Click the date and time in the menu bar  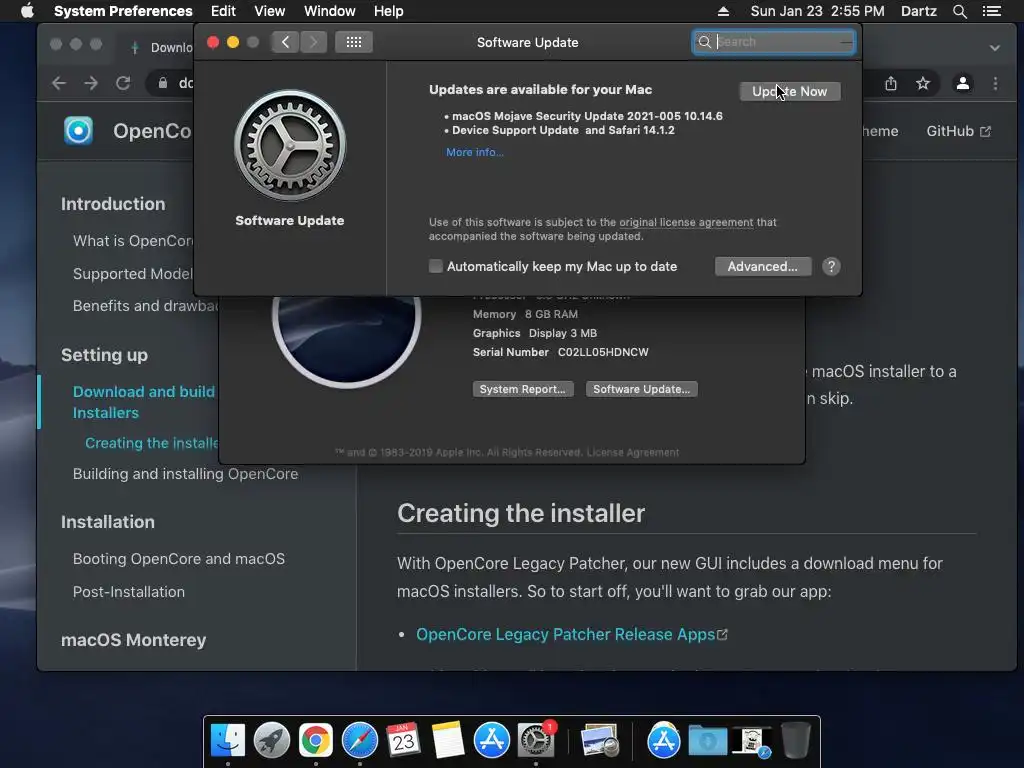click(x=818, y=11)
